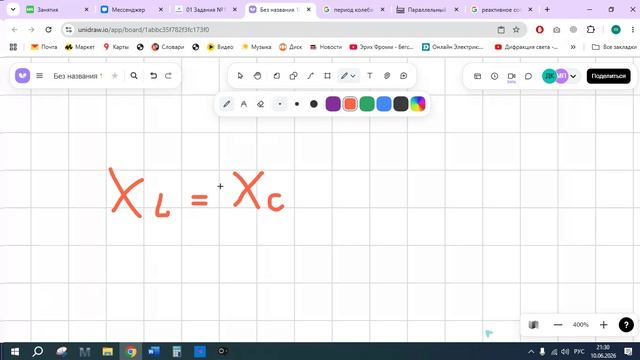Open the Почта bookmark
The image size is (640, 360).
coord(44,47)
